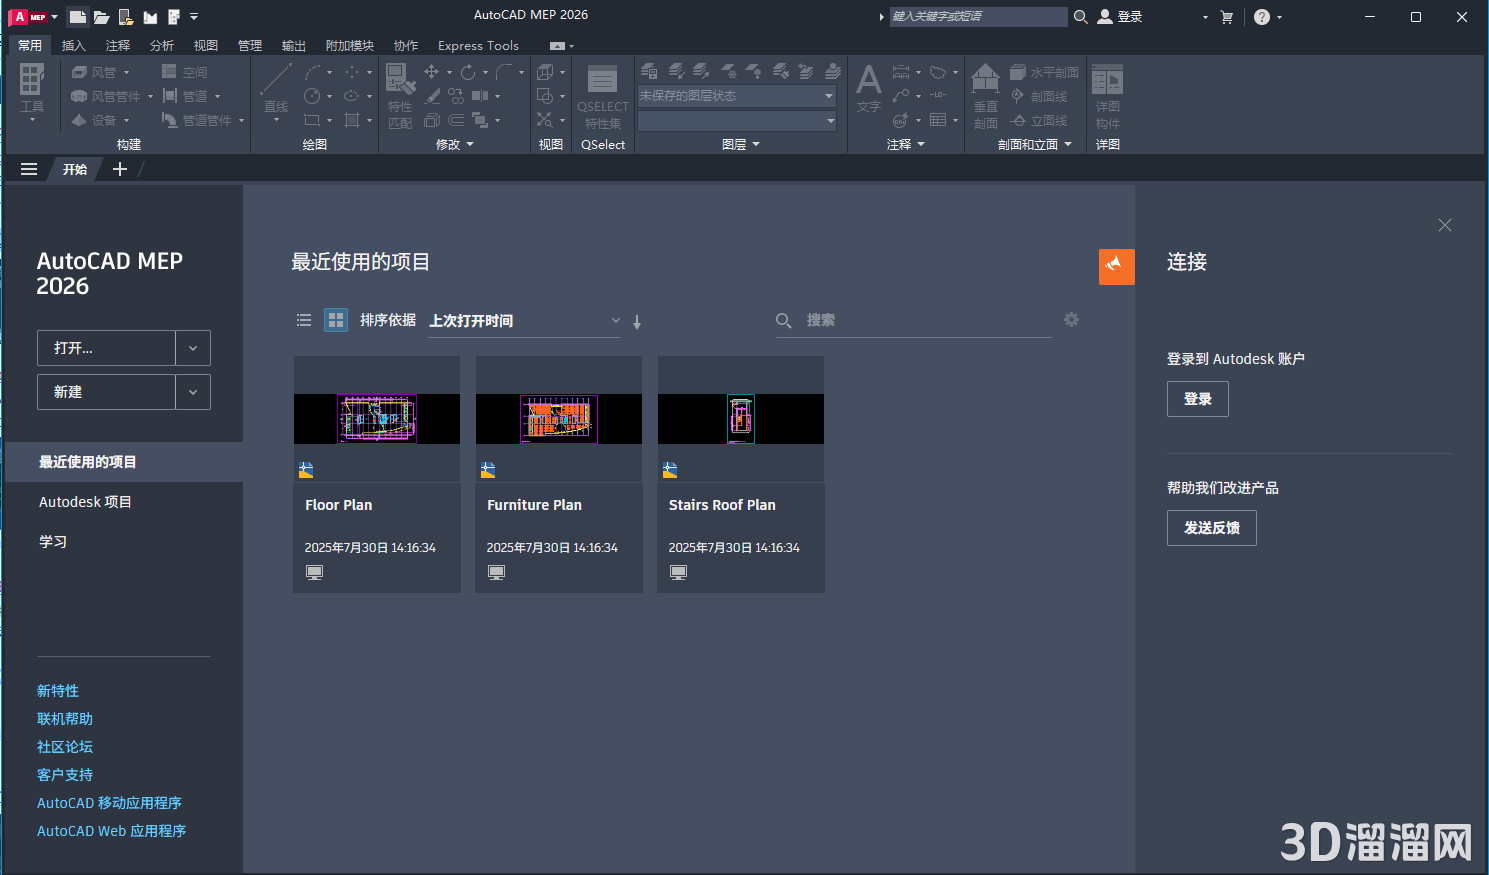Viewport: 1489px width, 875px height.
Task: Click the 详图构件 detail component icon
Action: coord(1107,97)
